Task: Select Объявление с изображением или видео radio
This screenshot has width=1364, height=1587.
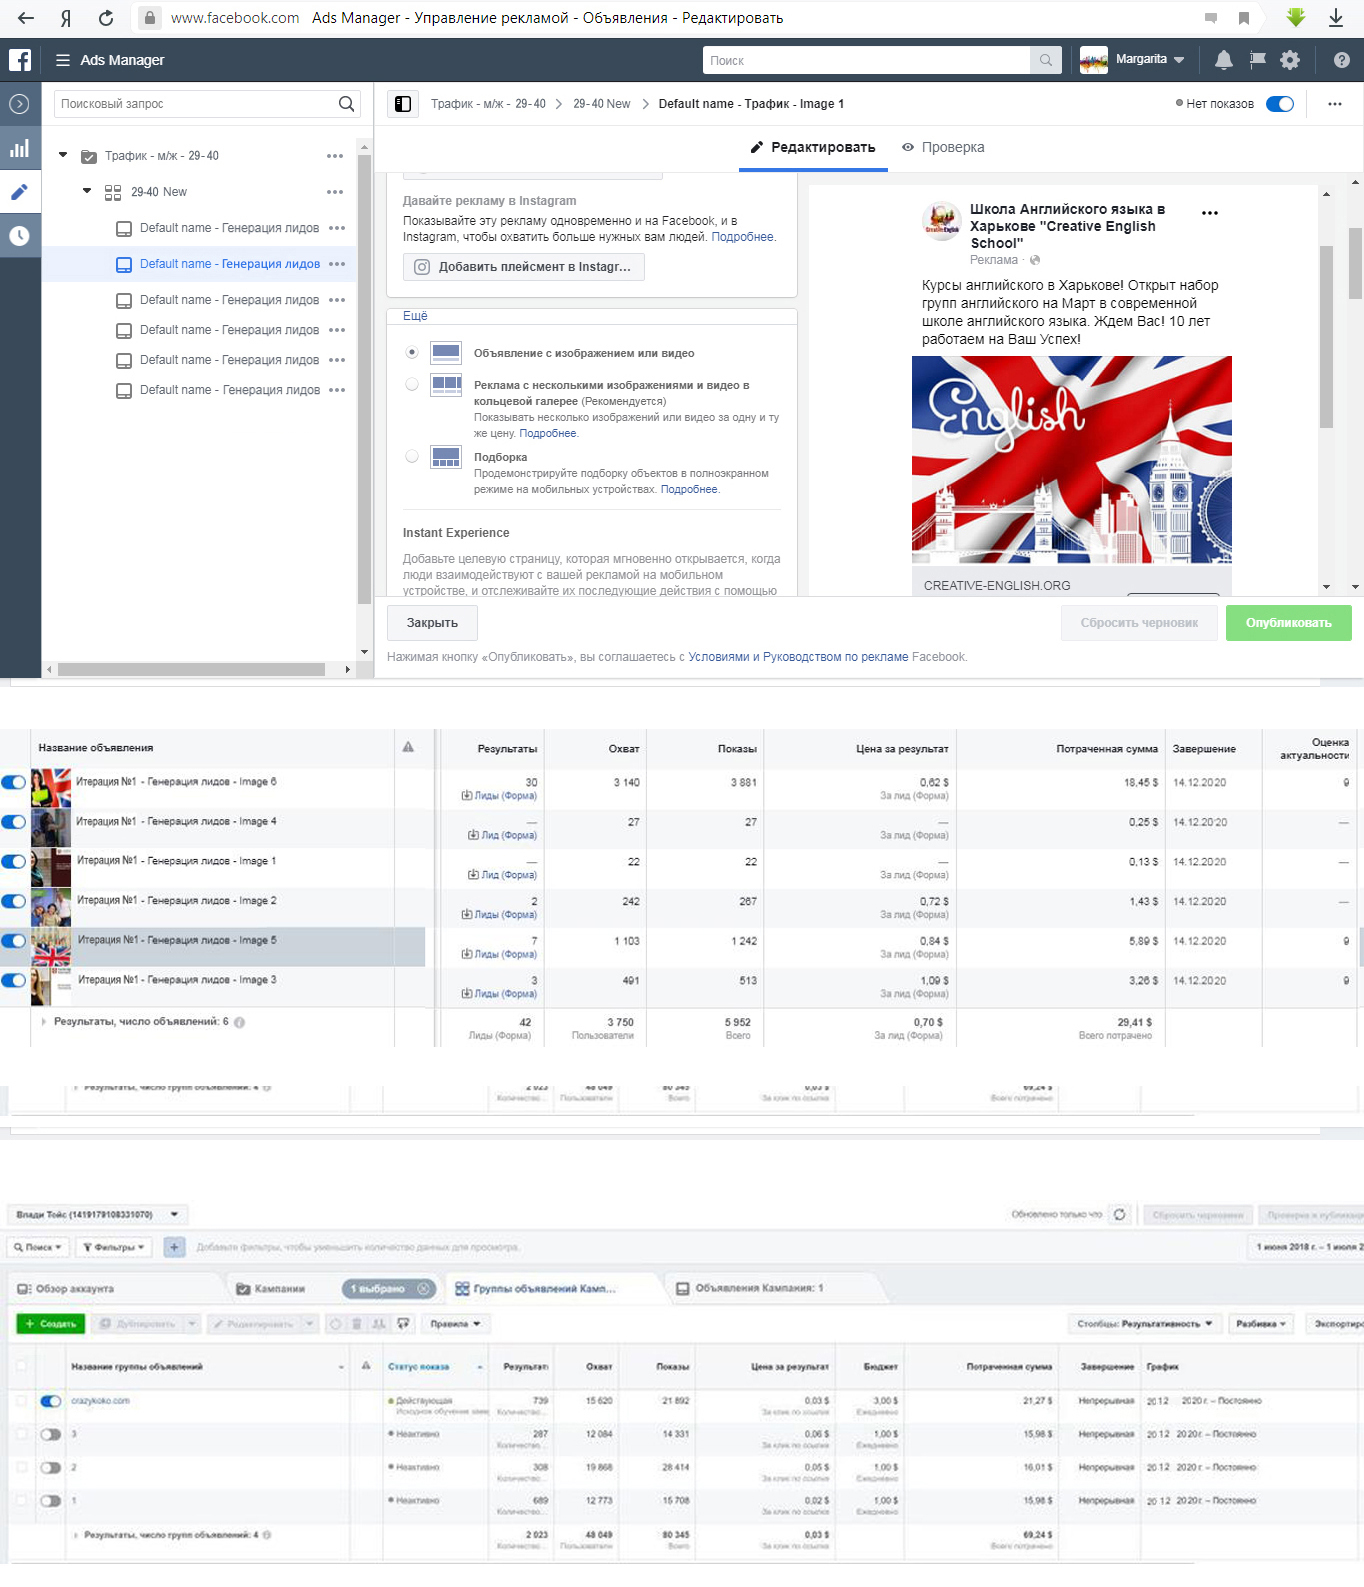Action: click(x=412, y=352)
